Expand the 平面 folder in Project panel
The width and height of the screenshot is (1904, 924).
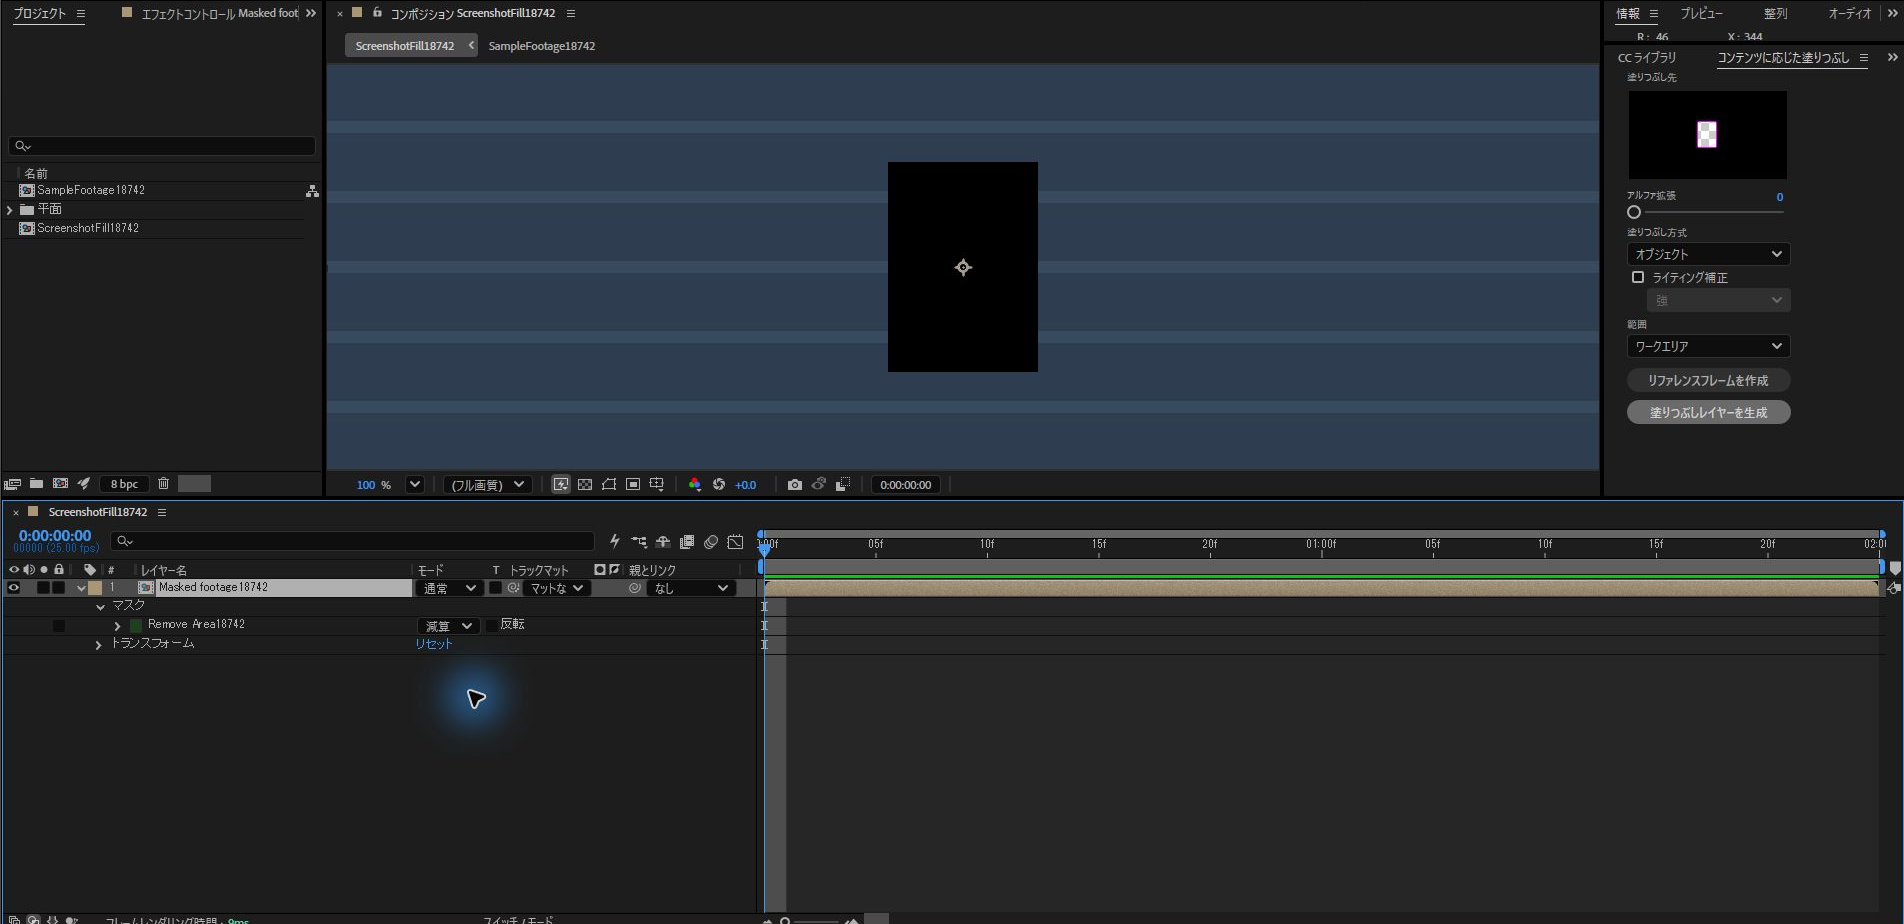click(10, 209)
